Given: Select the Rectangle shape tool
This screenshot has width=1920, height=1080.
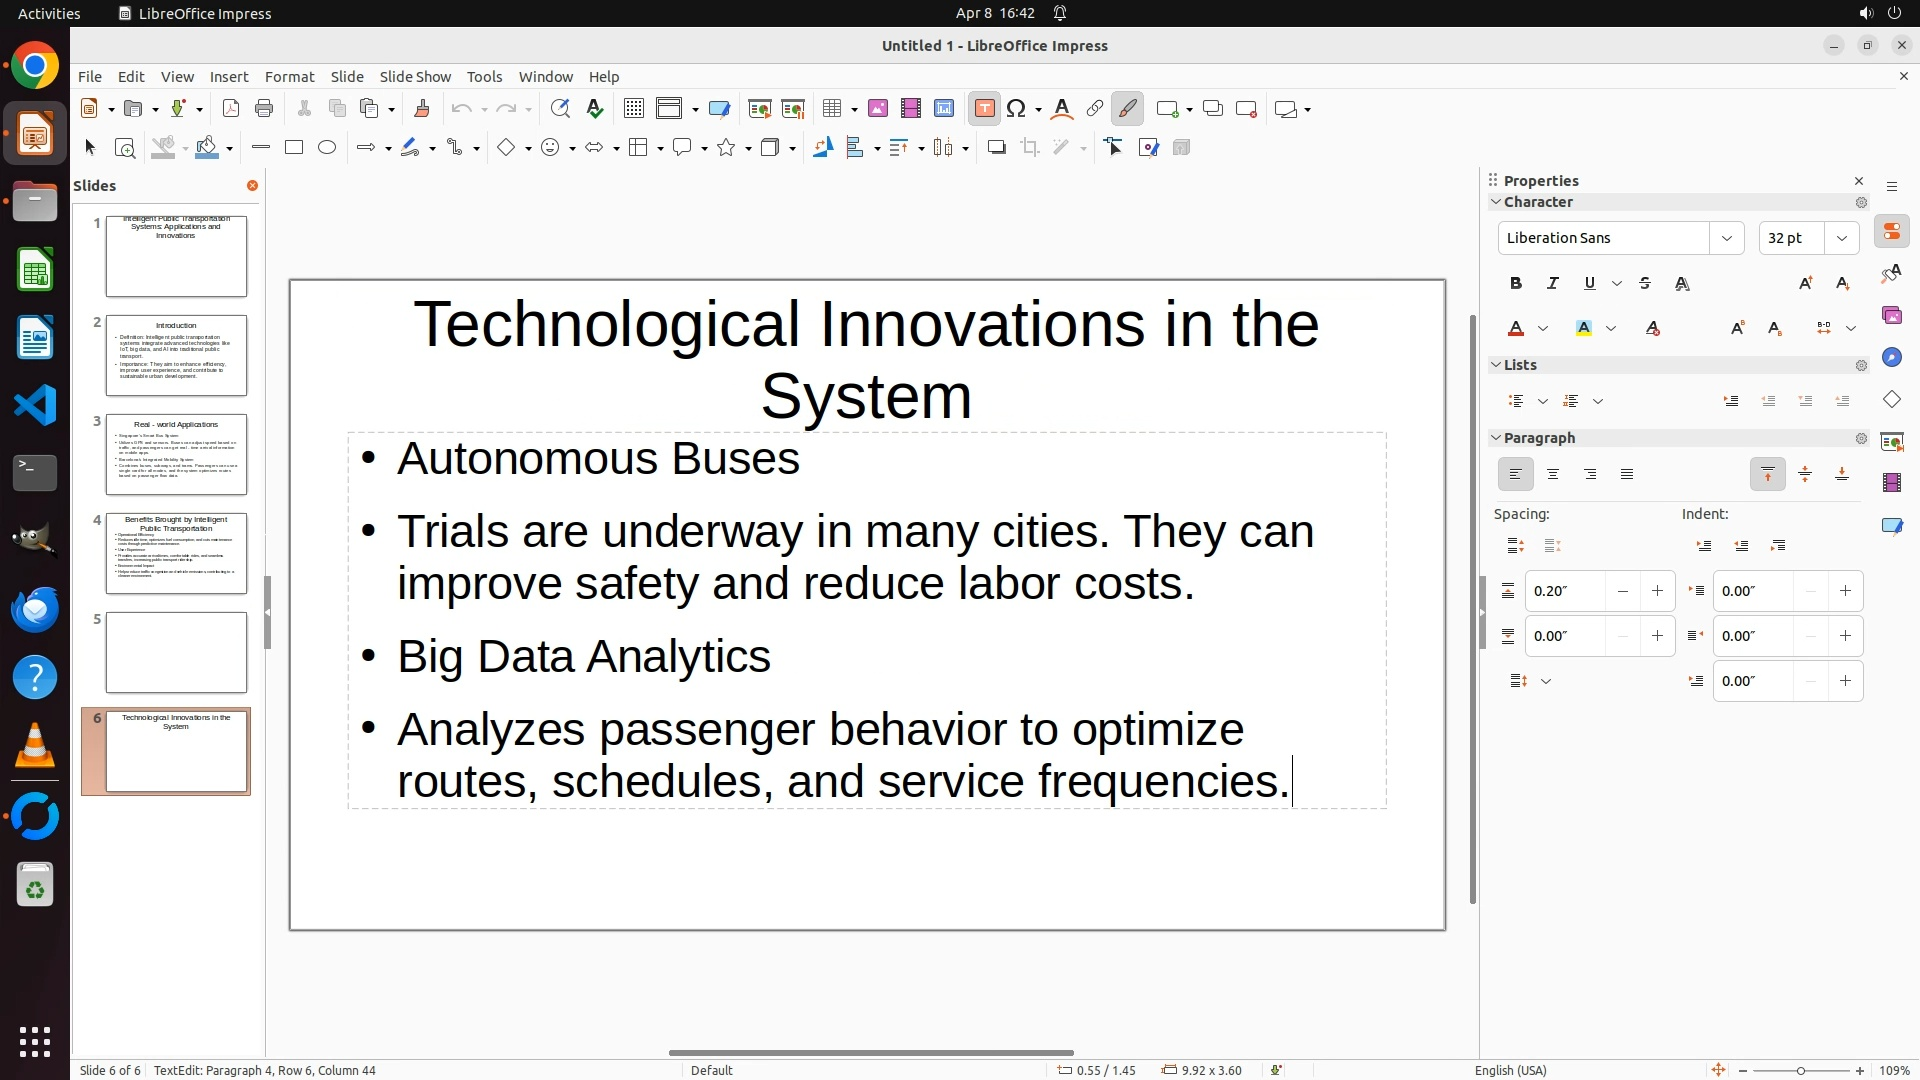Looking at the screenshot, I should (x=294, y=148).
